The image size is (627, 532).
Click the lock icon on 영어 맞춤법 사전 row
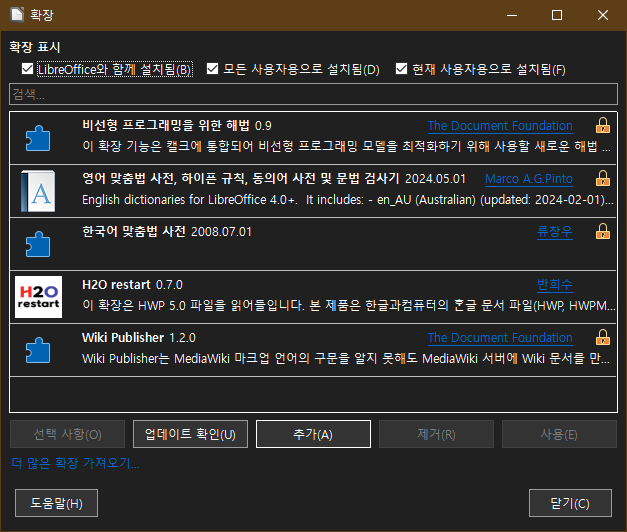(603, 178)
